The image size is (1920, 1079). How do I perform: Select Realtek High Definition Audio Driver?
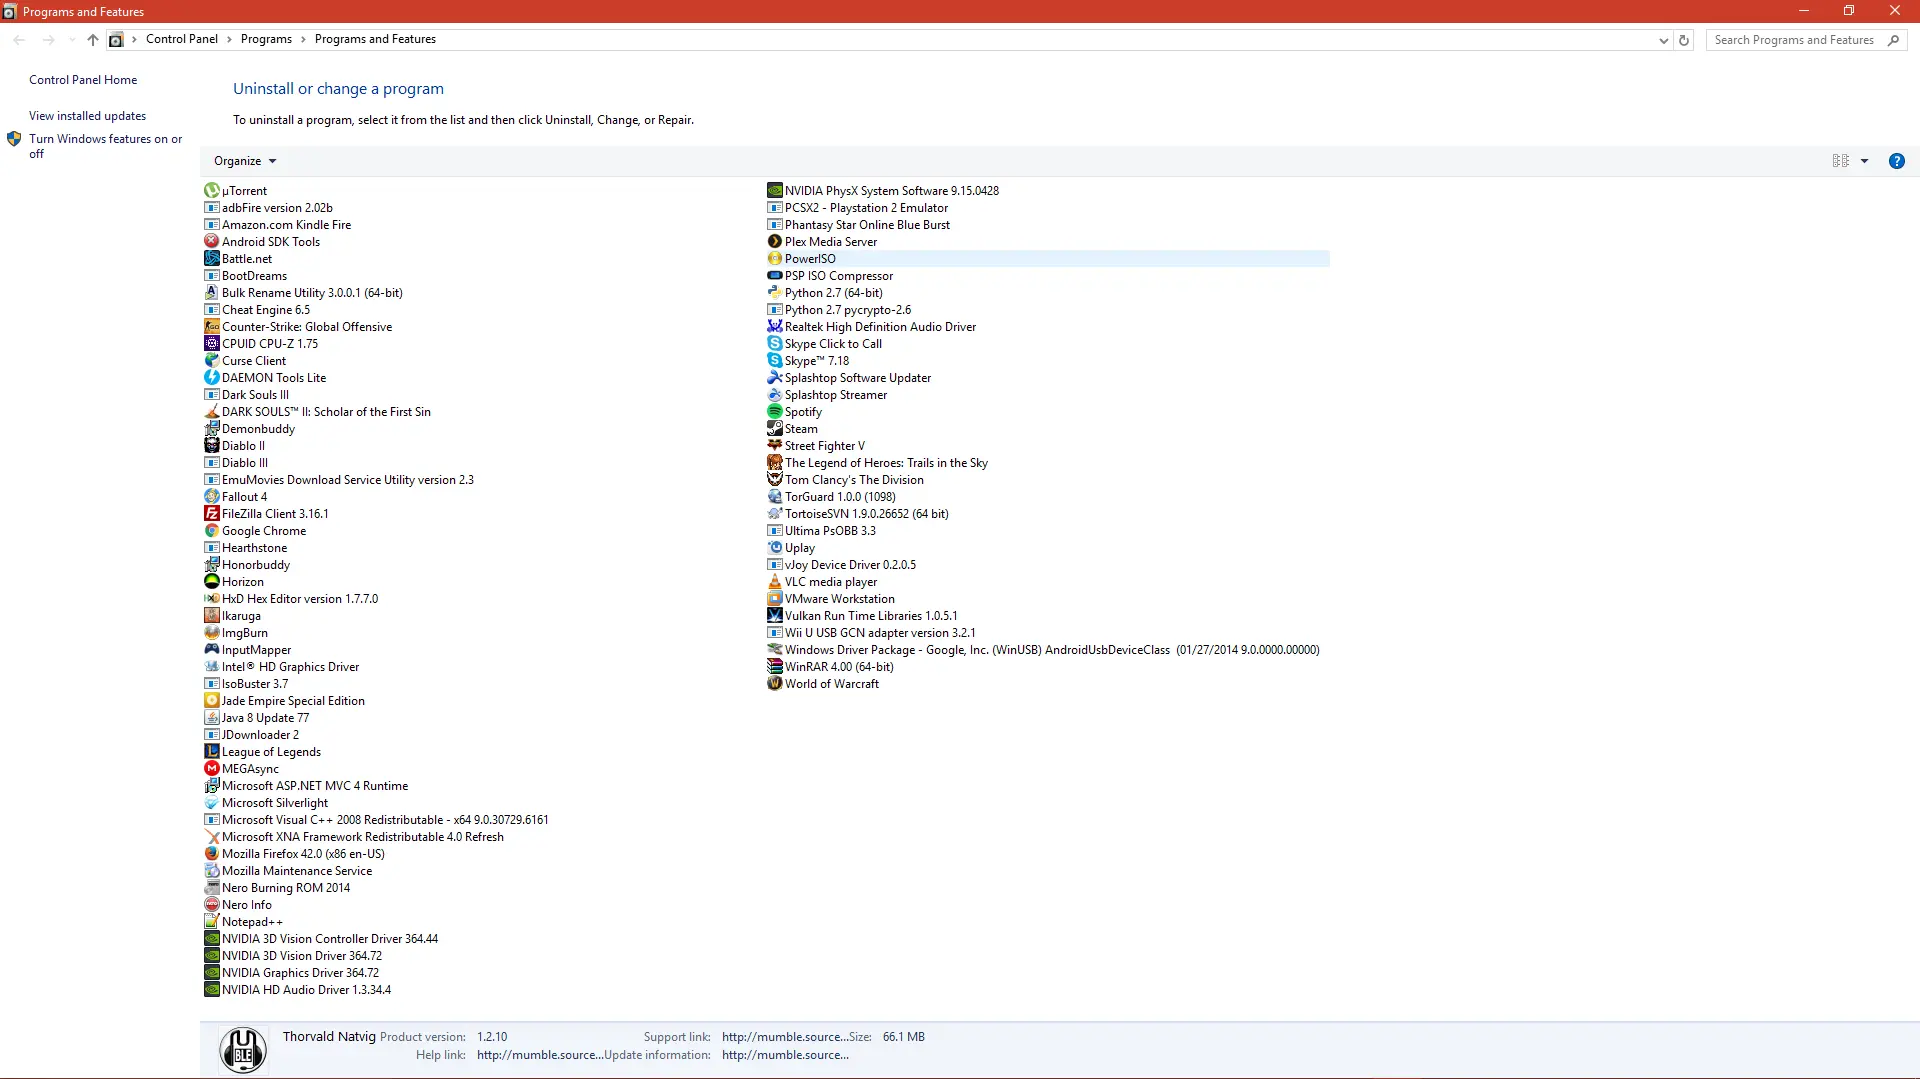pyautogui.click(x=871, y=326)
